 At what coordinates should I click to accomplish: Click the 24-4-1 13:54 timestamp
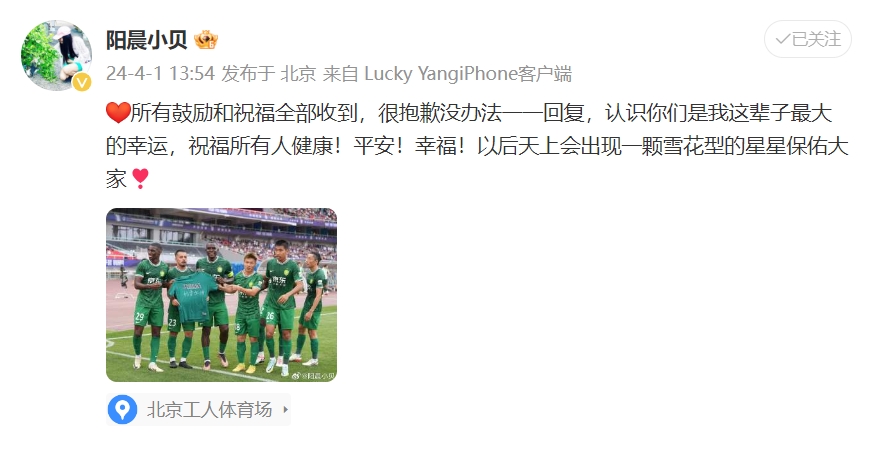tap(161, 74)
